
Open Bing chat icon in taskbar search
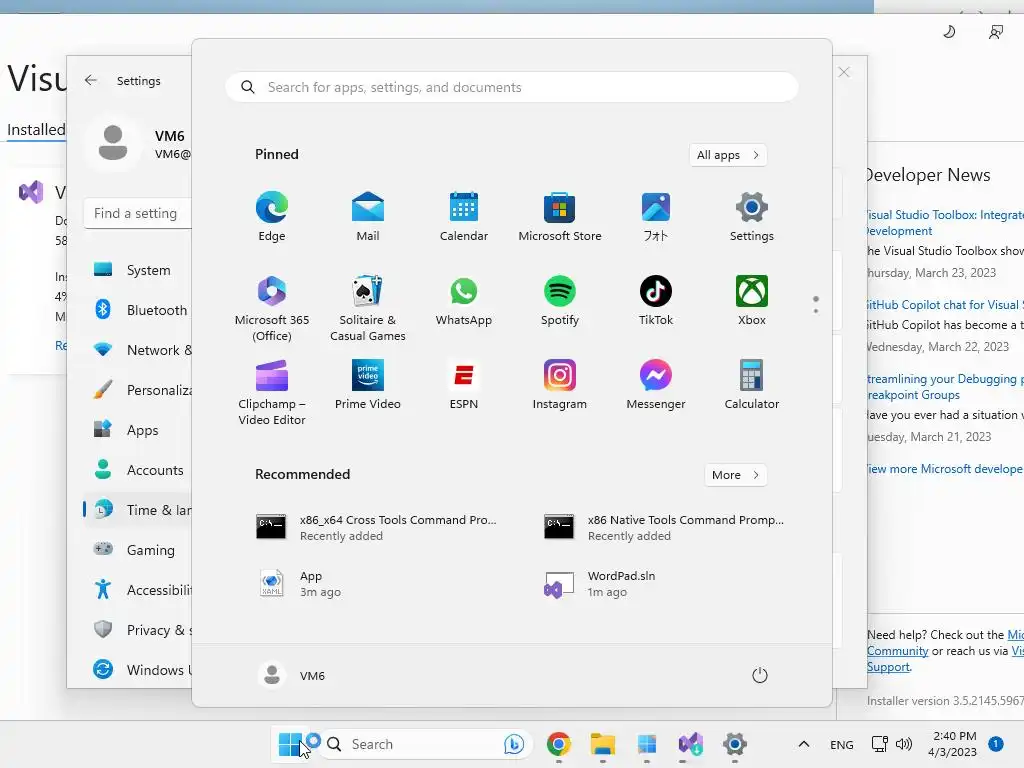(514, 744)
